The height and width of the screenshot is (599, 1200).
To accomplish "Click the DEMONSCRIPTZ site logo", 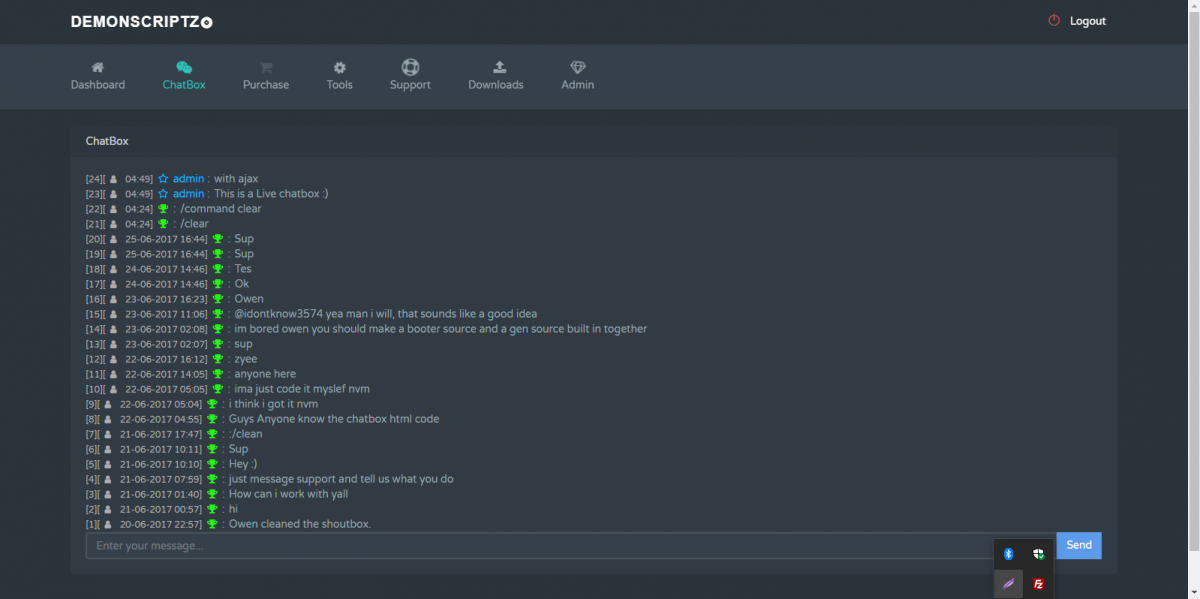I will click(x=141, y=22).
